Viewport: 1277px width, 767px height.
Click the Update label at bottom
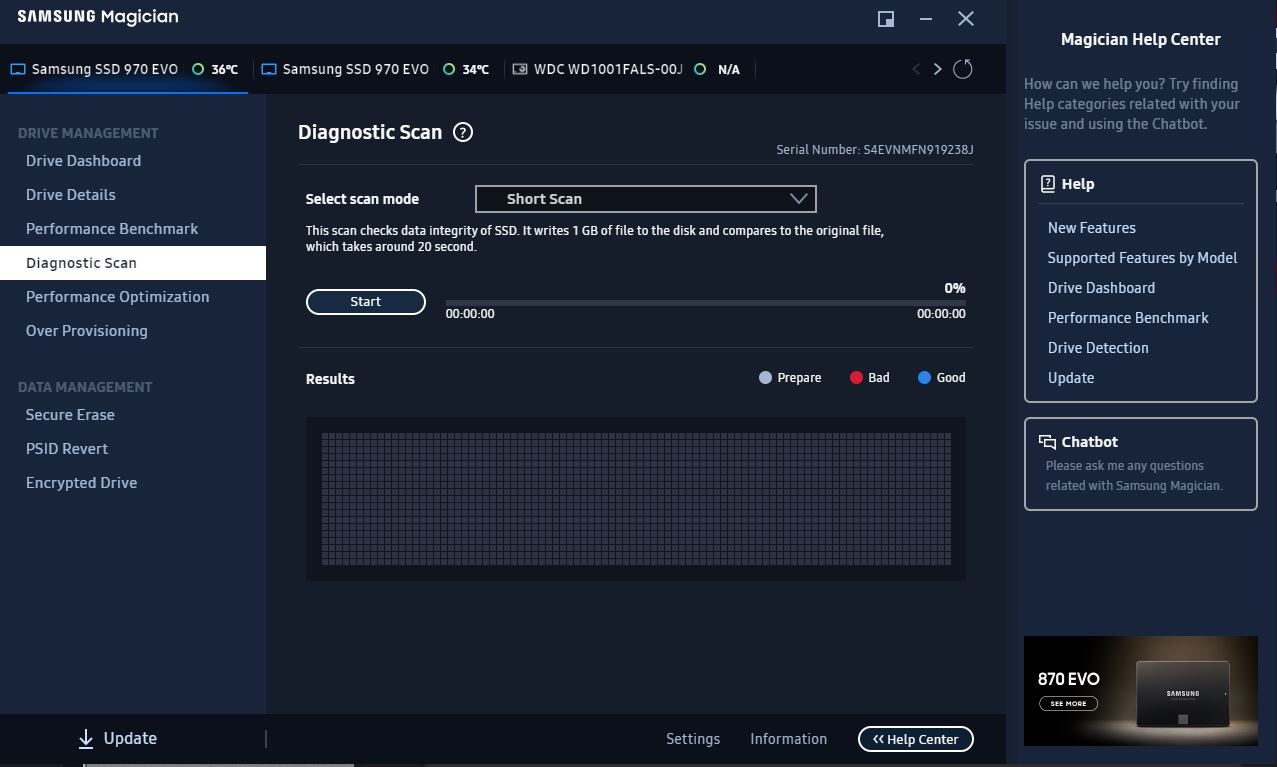[x=130, y=738]
